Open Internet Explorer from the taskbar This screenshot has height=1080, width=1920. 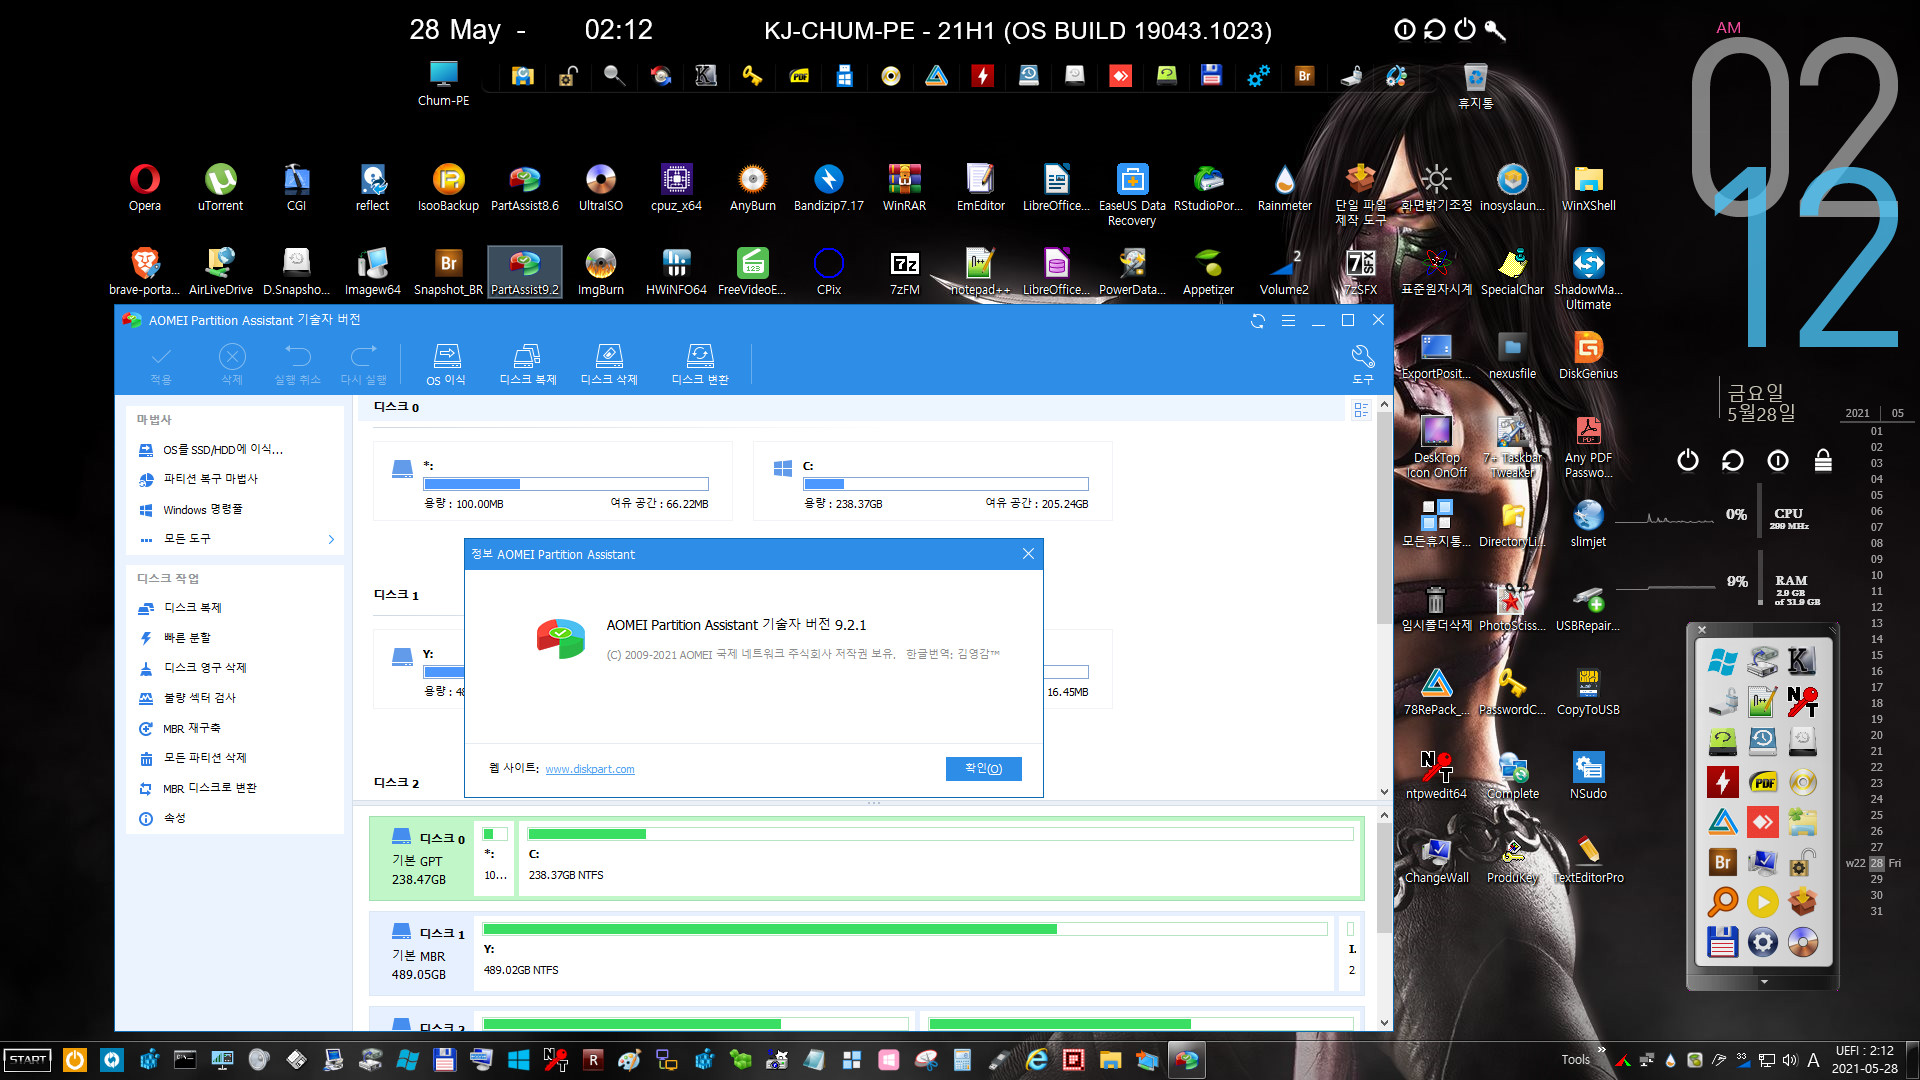[1037, 1060]
